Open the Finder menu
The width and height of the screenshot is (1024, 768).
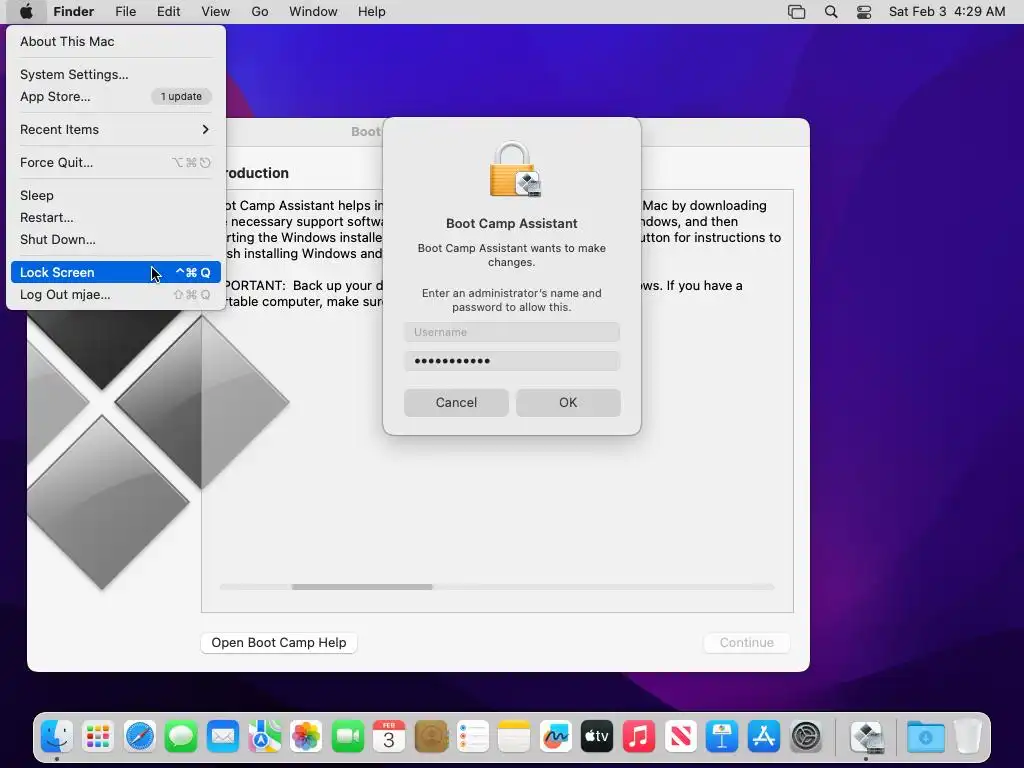pyautogui.click(x=74, y=12)
